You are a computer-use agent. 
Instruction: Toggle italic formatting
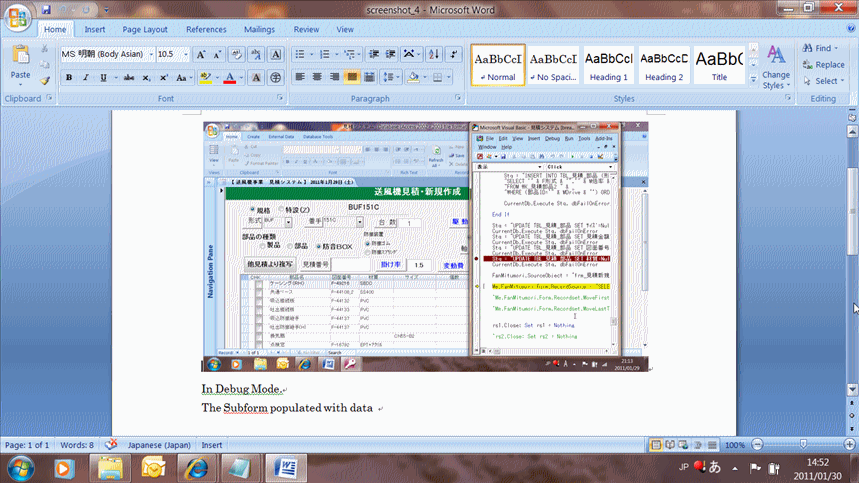(x=85, y=78)
